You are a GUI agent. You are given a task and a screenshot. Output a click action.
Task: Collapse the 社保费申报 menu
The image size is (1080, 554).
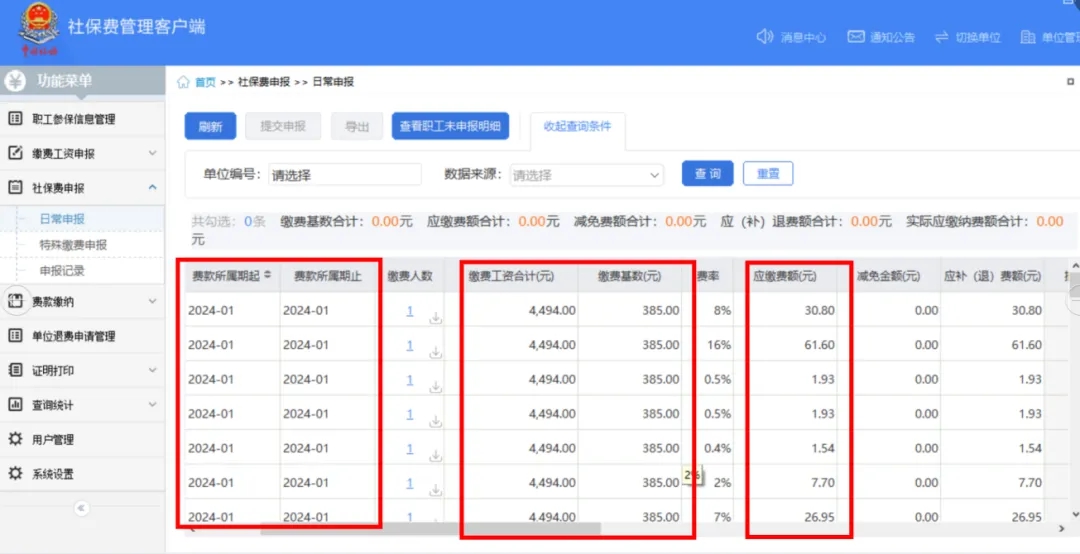(x=152, y=187)
